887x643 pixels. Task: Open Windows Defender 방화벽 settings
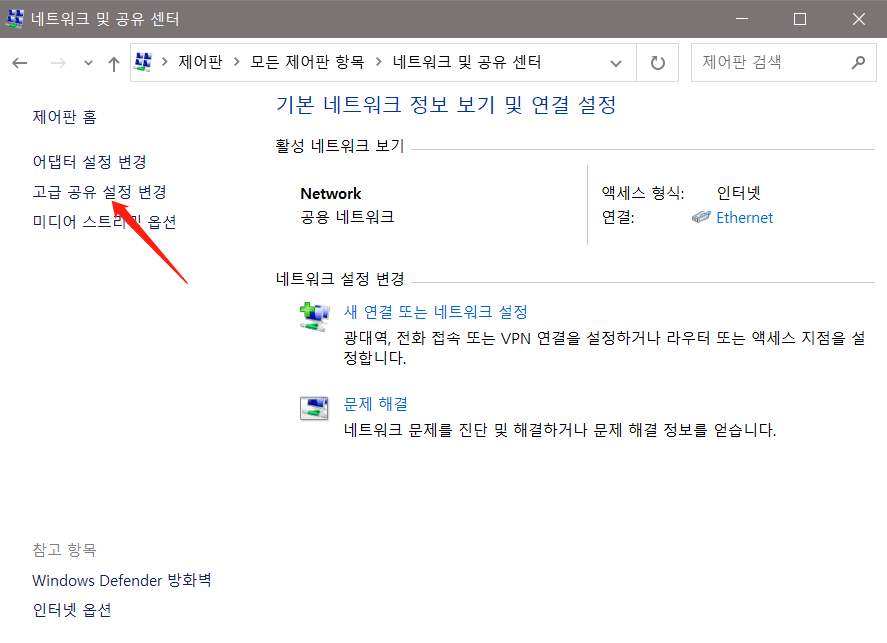point(121,580)
